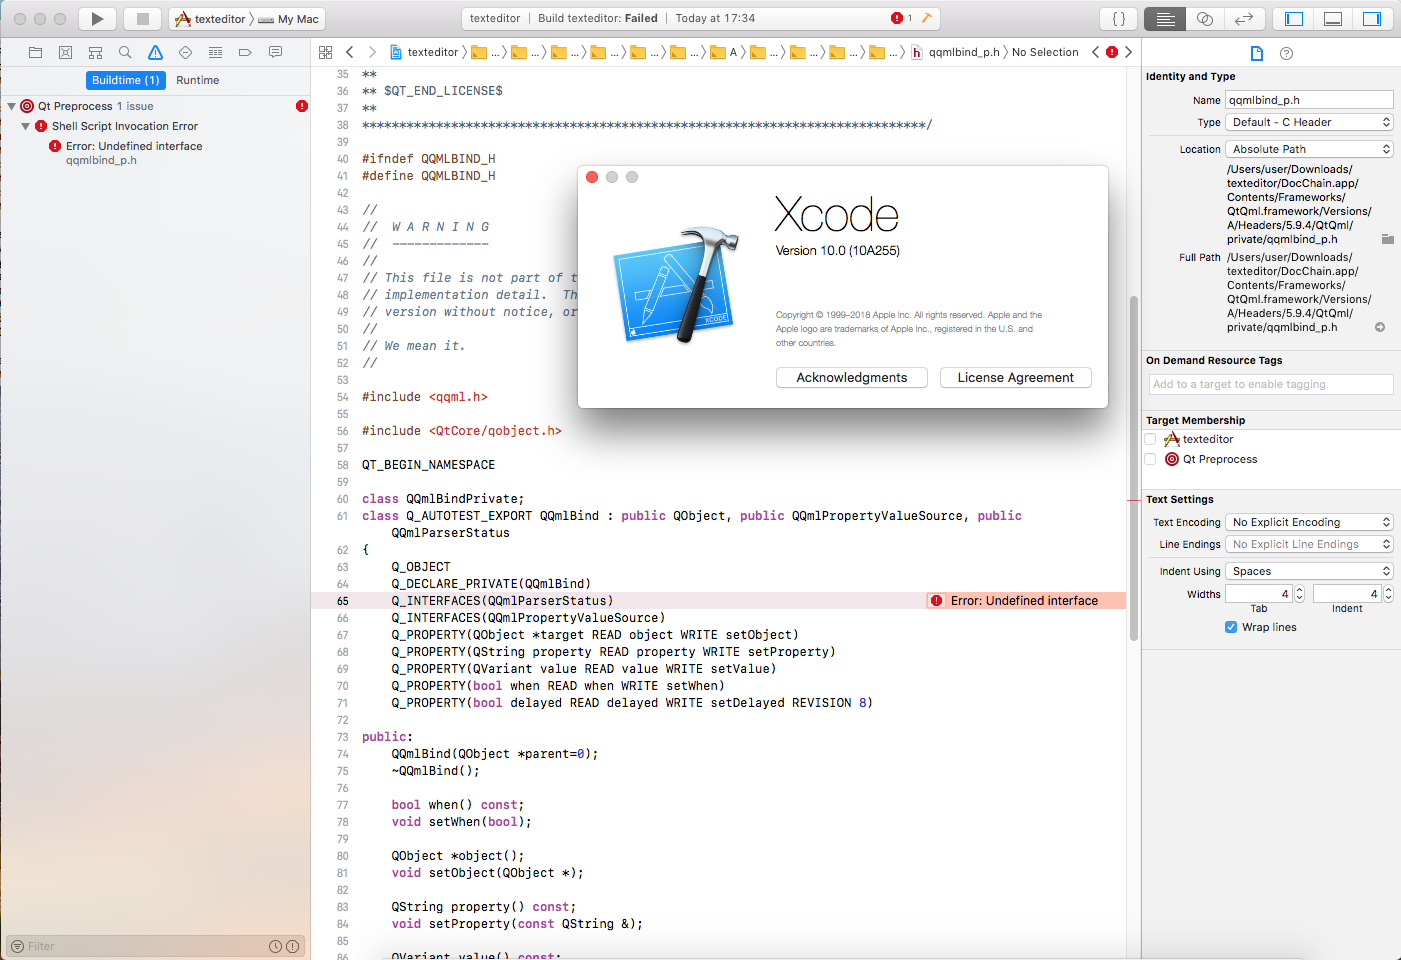Go forward in editor history
1401x960 pixels.
pos(372,52)
